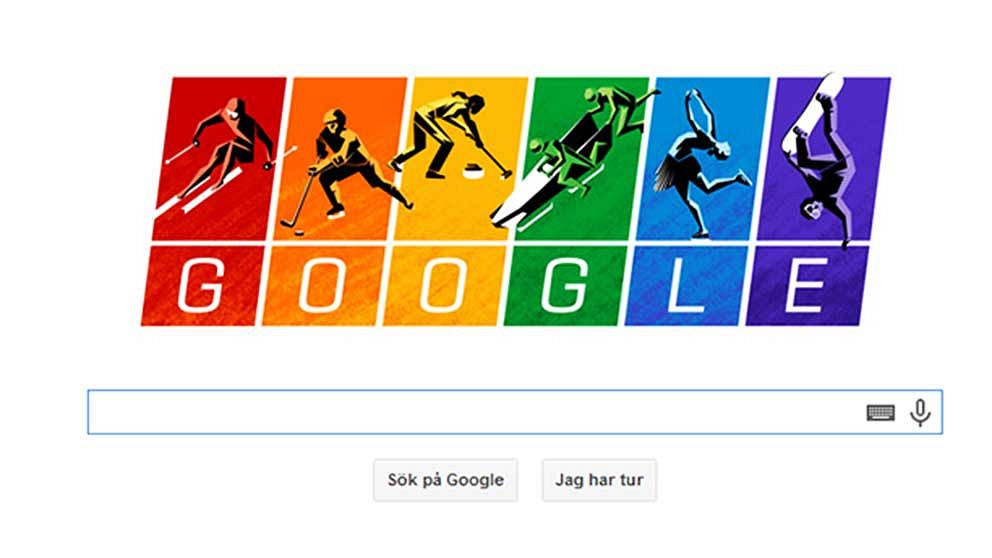
Task: Click the Jag har tur button
Action: click(x=599, y=480)
